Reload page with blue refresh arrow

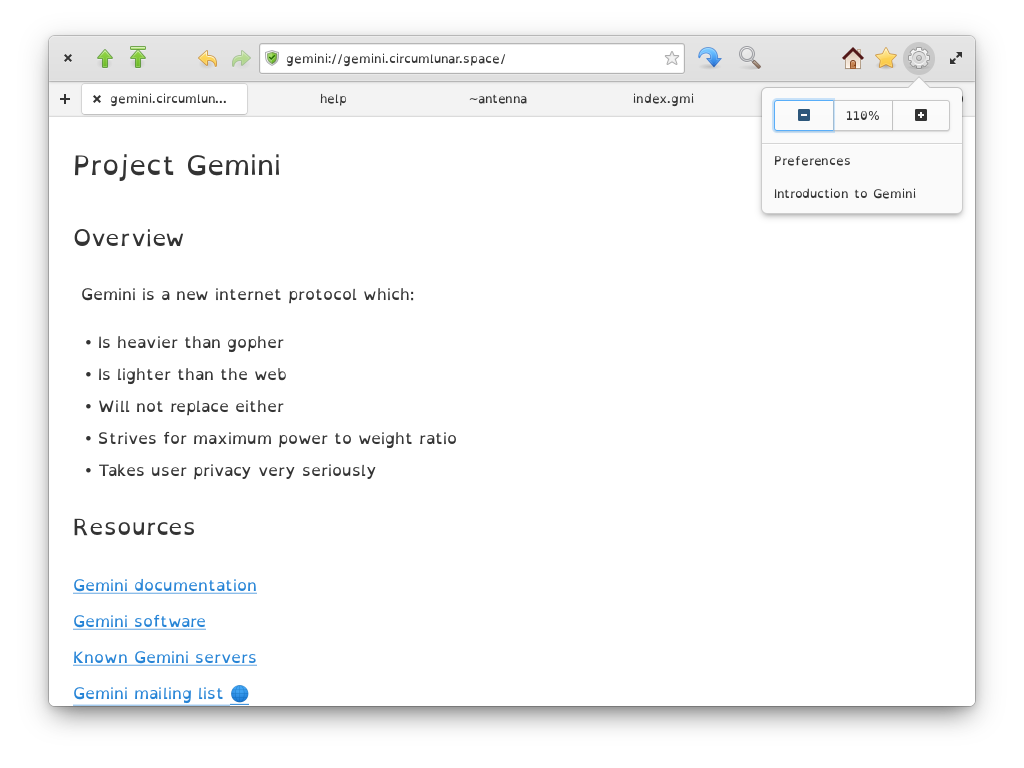tap(709, 58)
